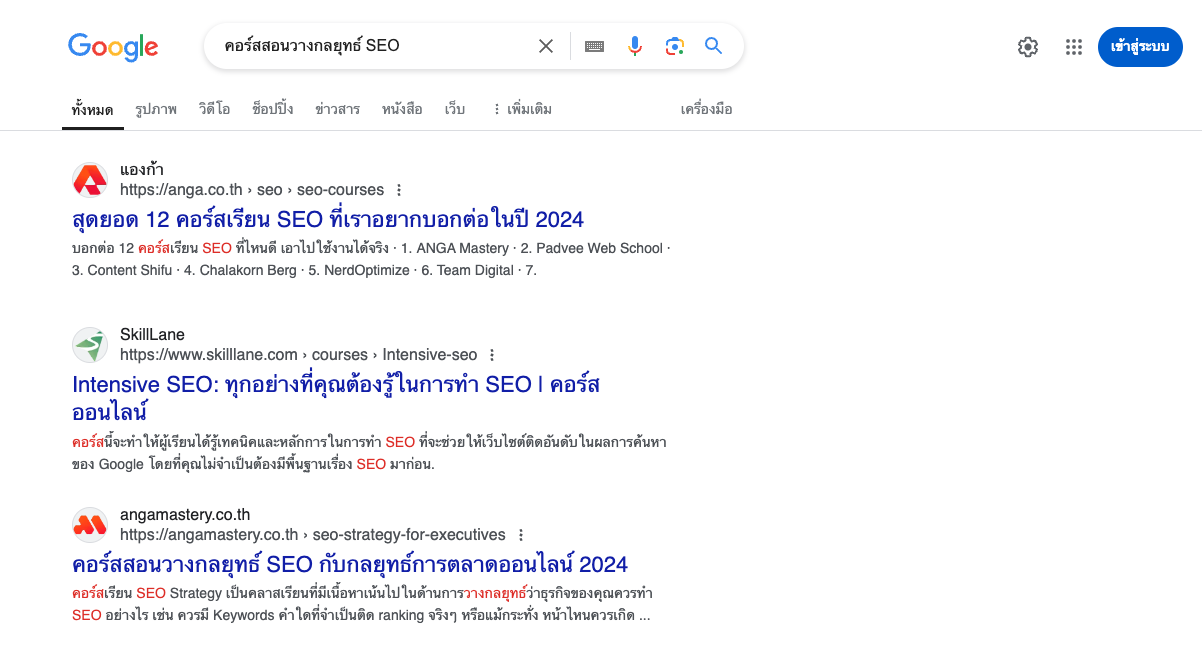Clear the search query with the X
This screenshot has width=1202, height=646.
pos(545,45)
